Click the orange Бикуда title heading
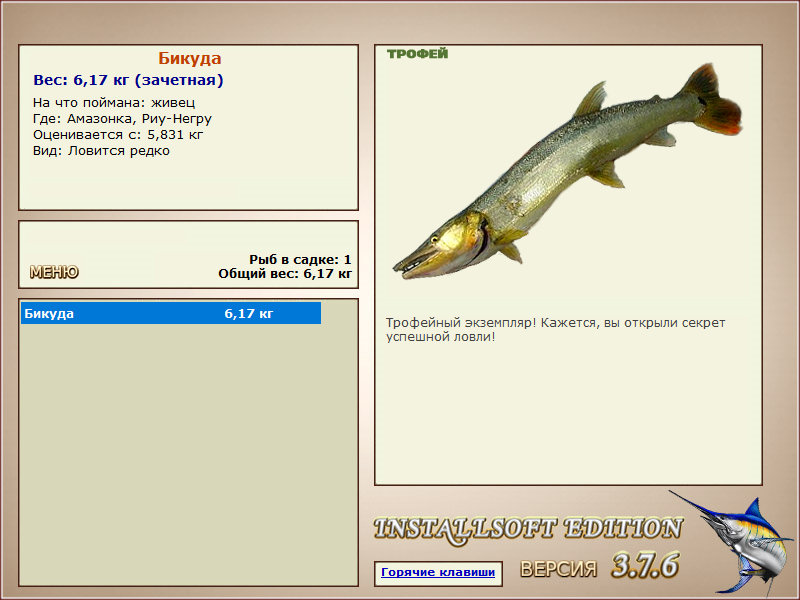The width and height of the screenshot is (800, 600). point(189,58)
